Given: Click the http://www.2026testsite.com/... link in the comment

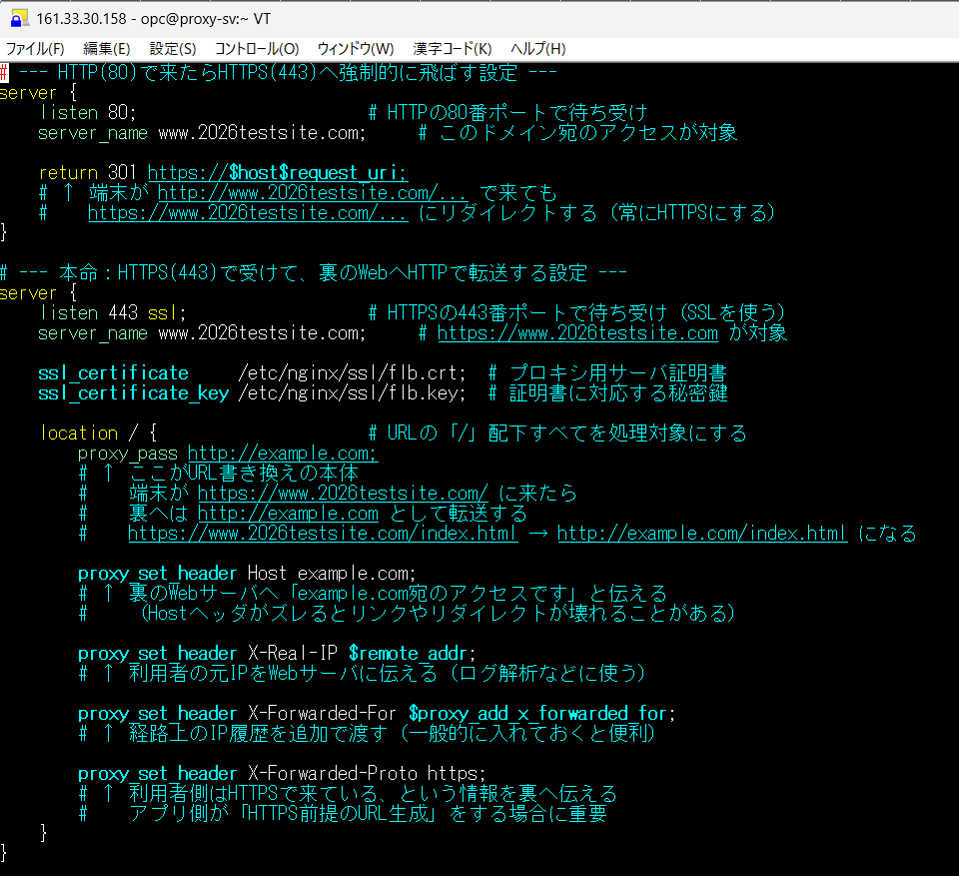Looking at the screenshot, I should coord(312,193).
